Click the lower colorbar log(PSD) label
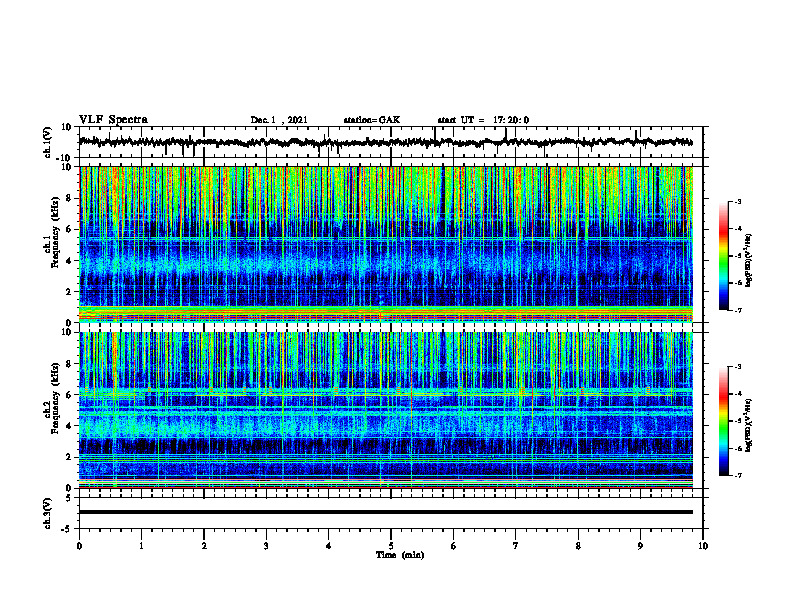 coord(749,425)
